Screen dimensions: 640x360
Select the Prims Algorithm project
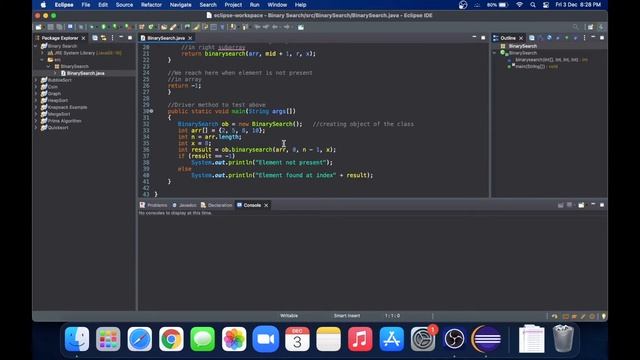(64, 121)
